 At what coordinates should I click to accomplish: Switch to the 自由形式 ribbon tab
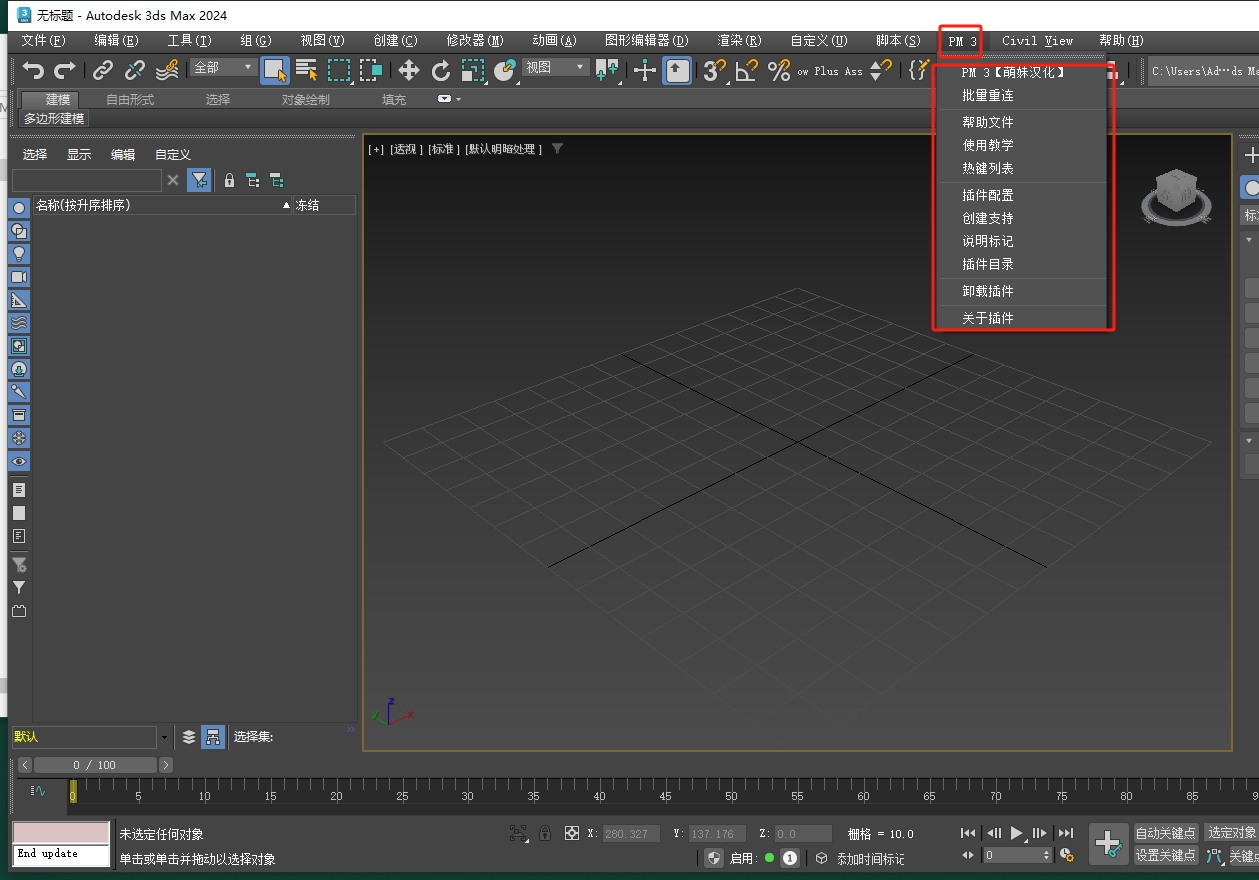130,100
